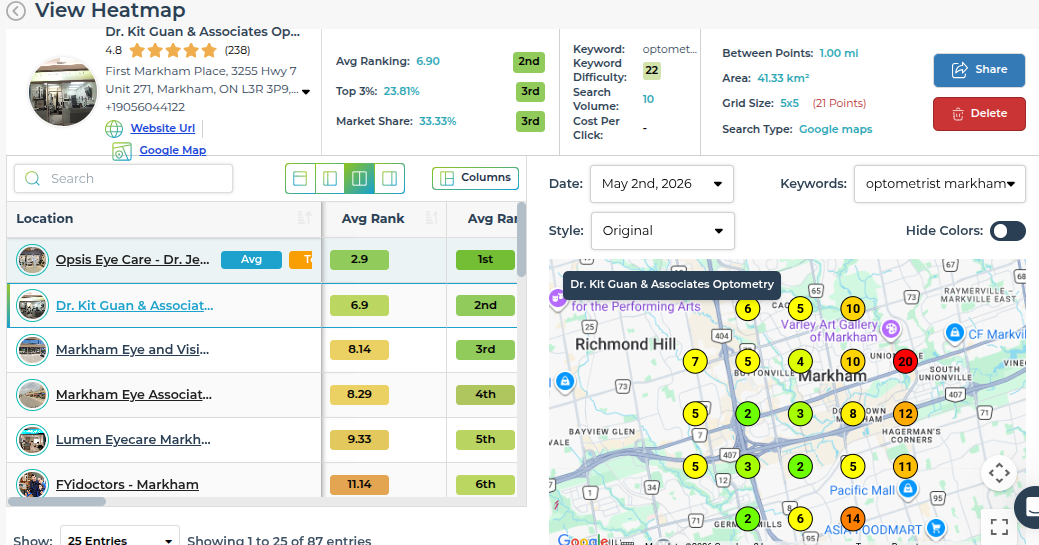Click the Share button
The width and height of the screenshot is (1039, 545).
pyautogui.click(x=979, y=70)
